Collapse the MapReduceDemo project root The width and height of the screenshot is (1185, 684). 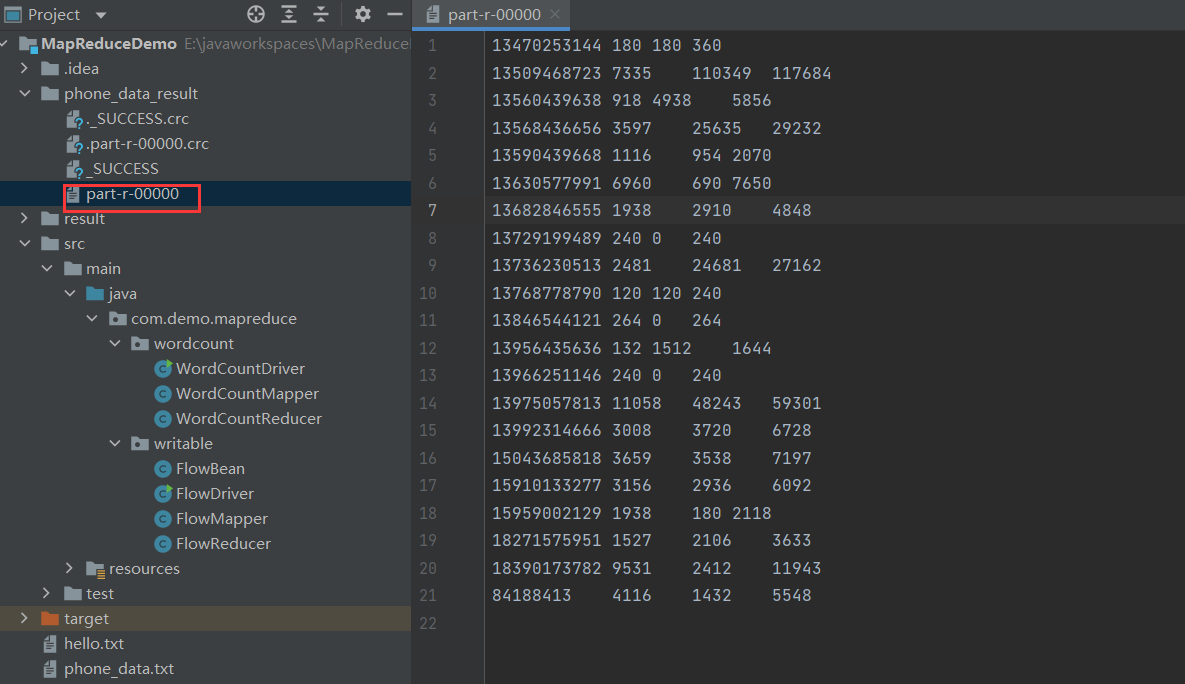pyautogui.click(x=4, y=44)
